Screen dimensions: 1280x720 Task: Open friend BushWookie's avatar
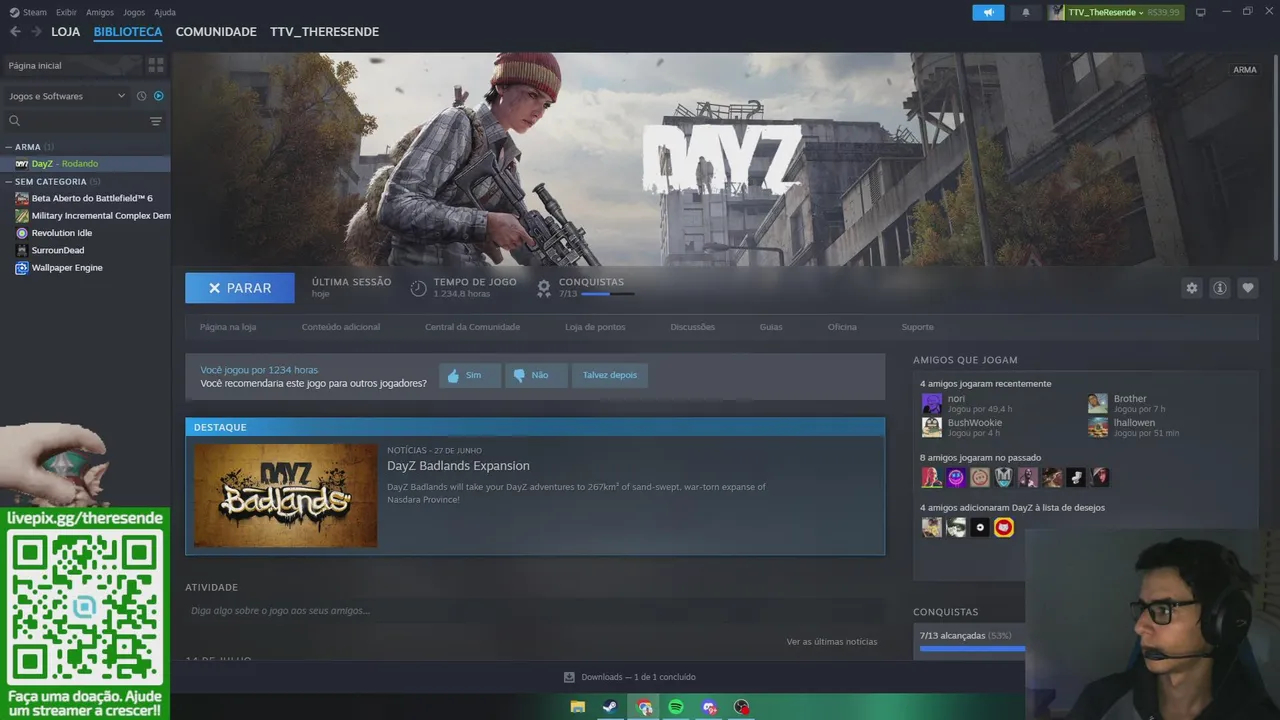(932, 427)
